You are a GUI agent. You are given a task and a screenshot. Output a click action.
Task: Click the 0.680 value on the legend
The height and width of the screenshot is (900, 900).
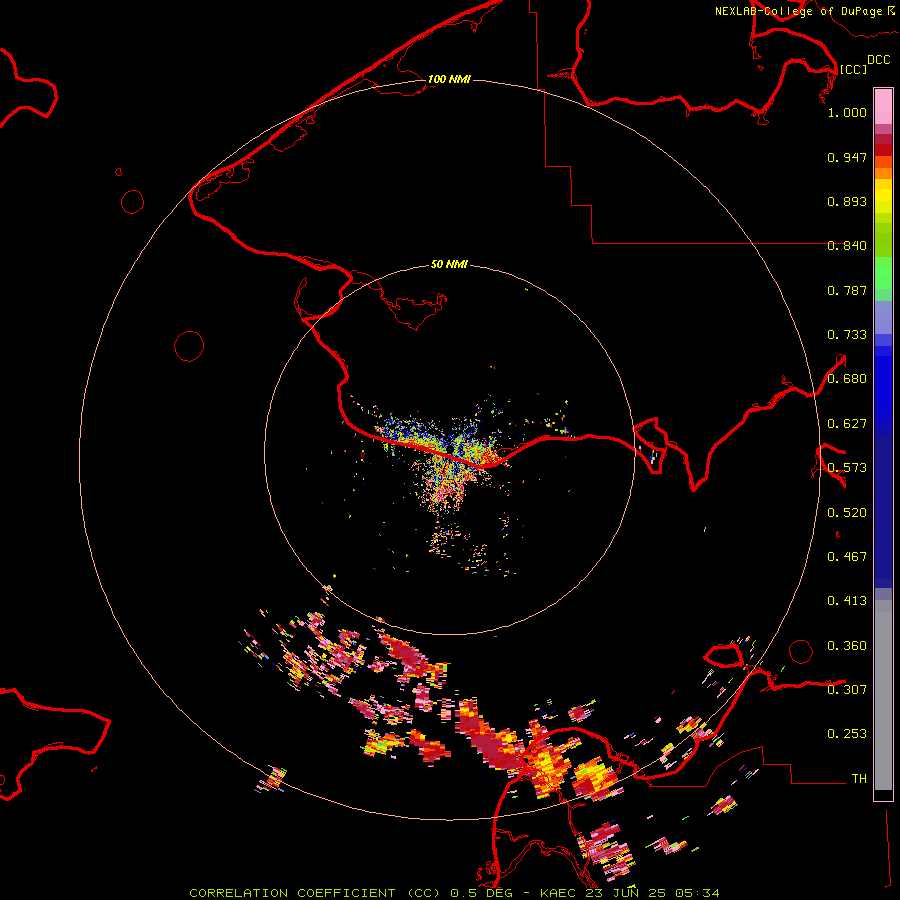pos(847,379)
